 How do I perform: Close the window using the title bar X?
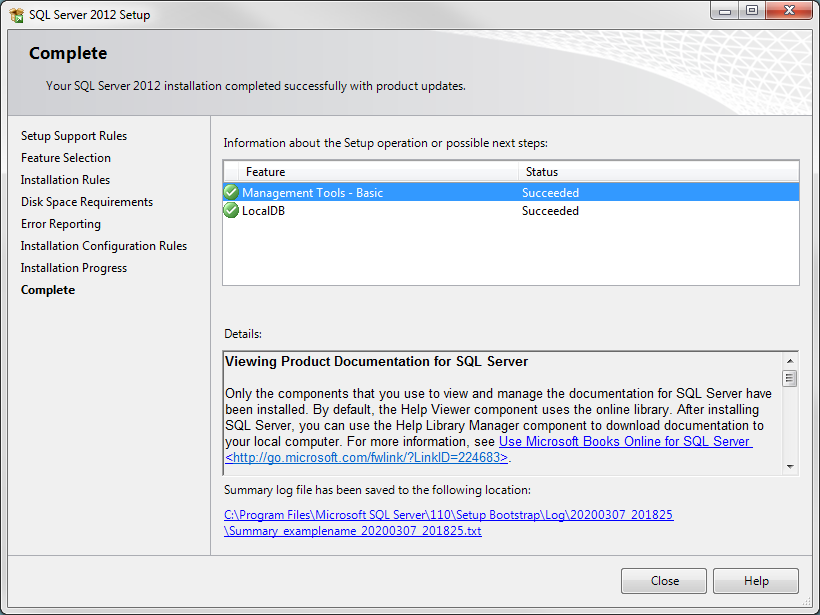click(x=789, y=11)
